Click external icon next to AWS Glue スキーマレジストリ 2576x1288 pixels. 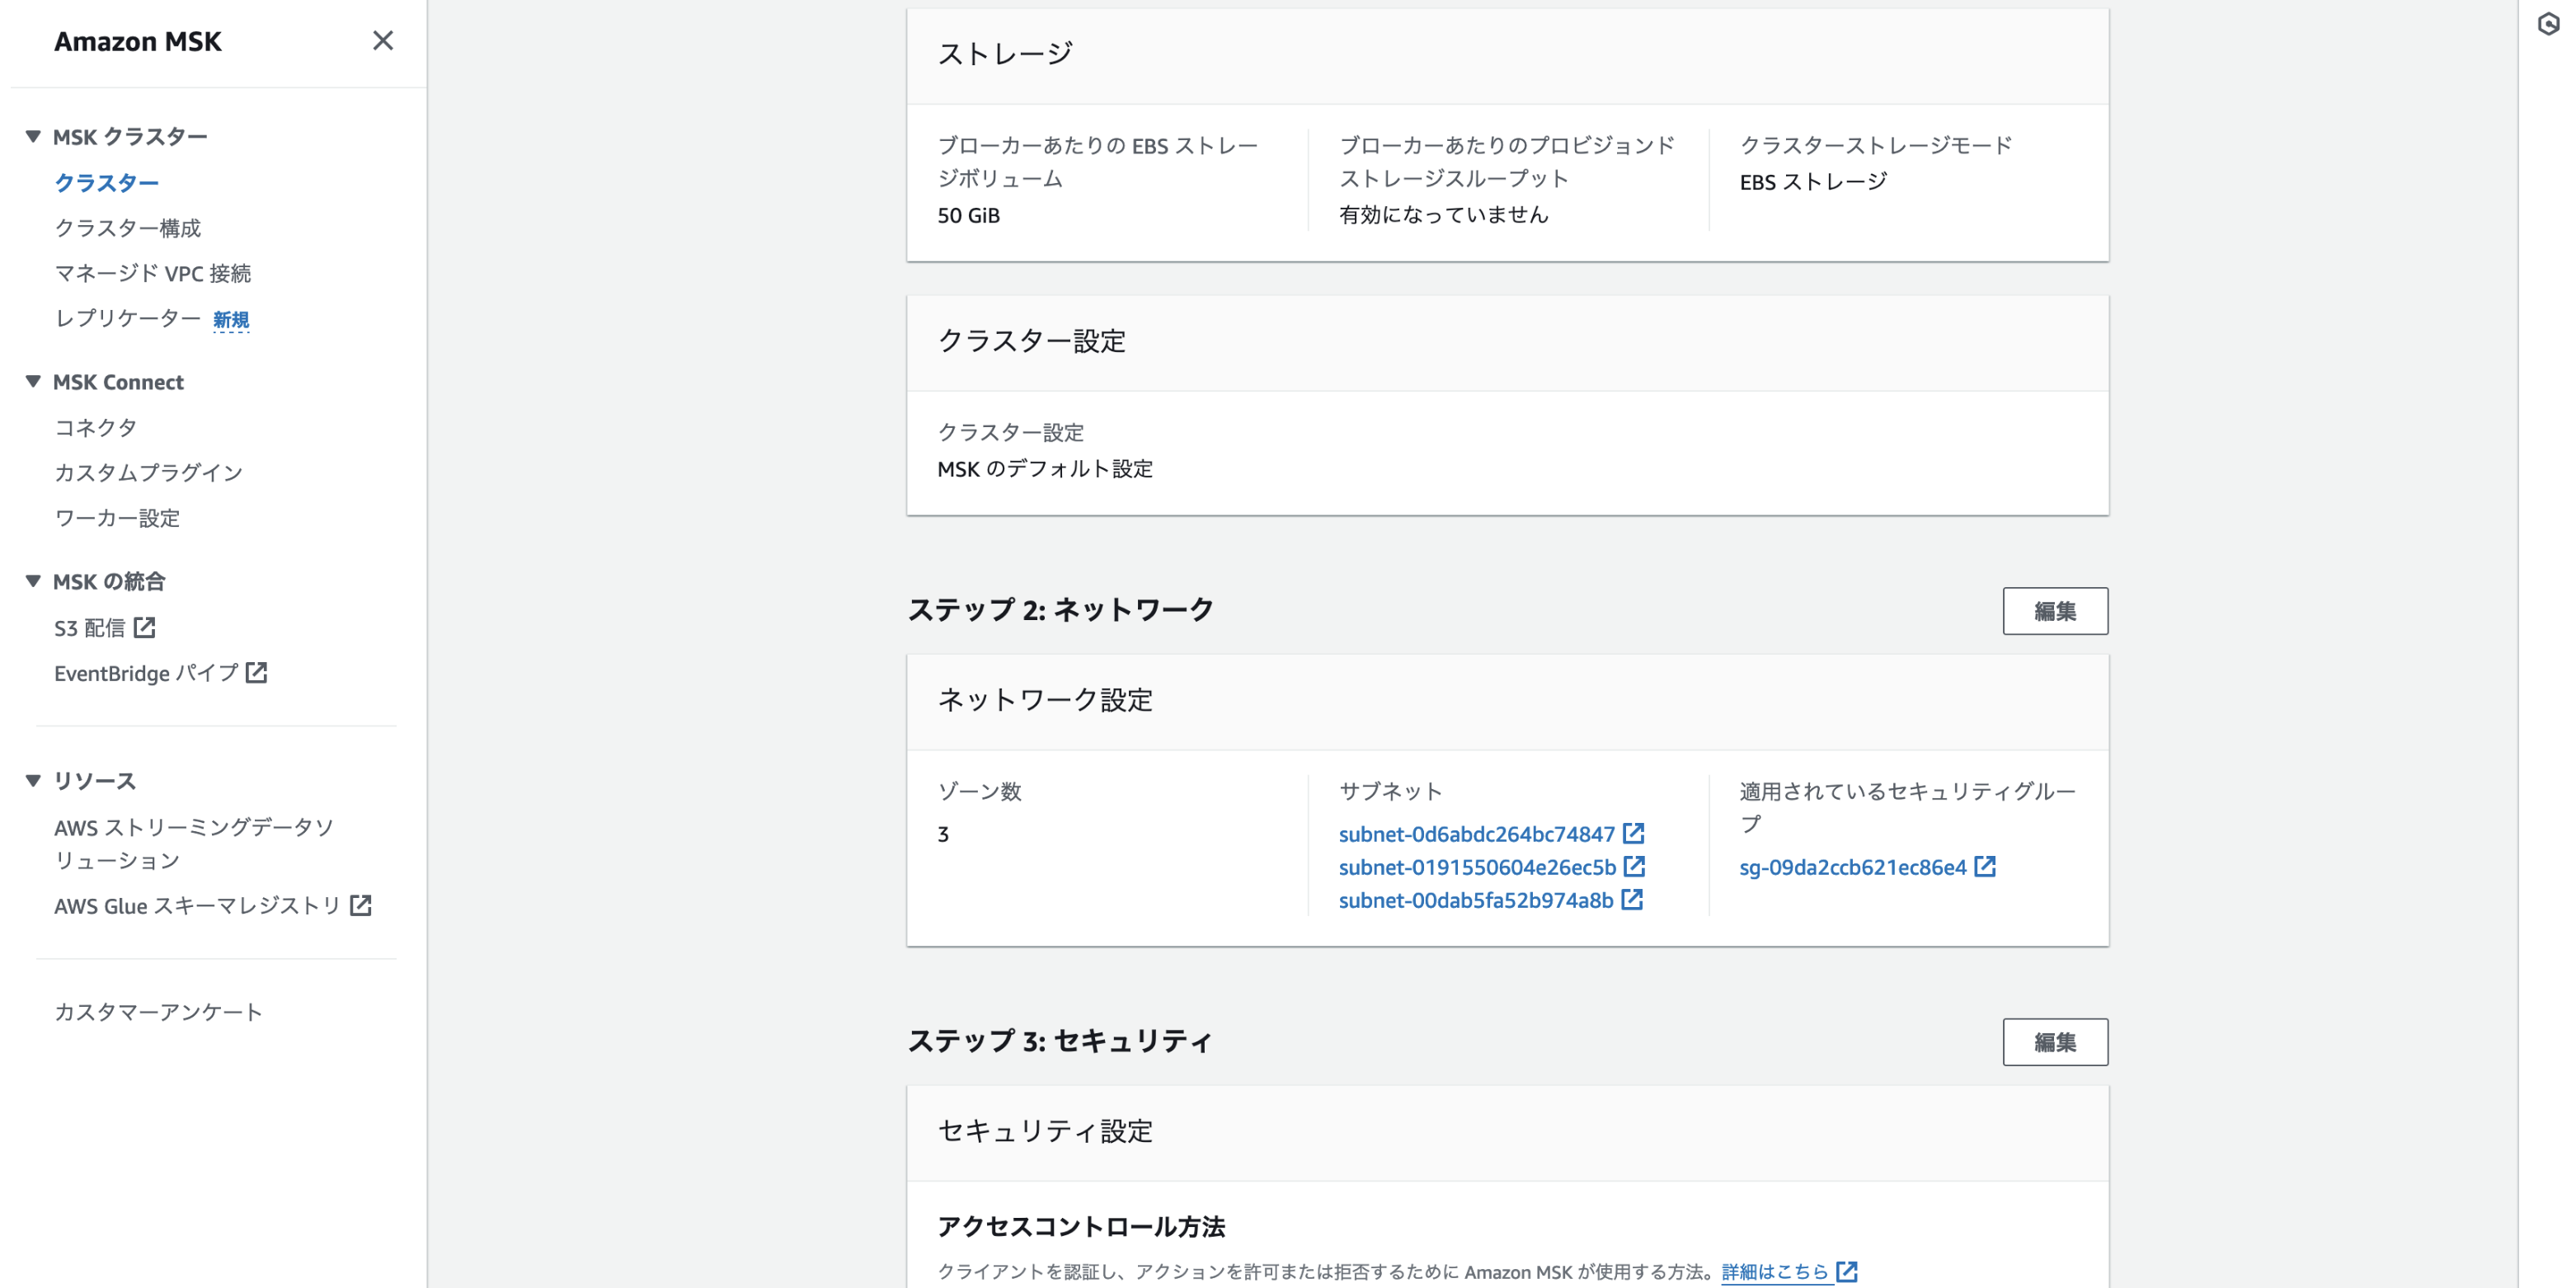click(361, 905)
